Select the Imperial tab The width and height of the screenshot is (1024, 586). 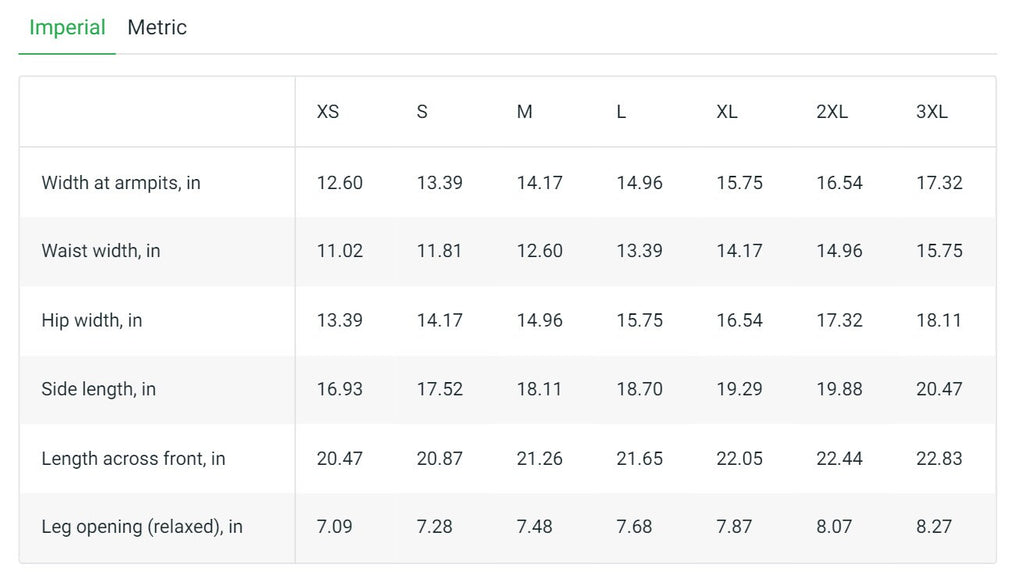click(x=67, y=28)
